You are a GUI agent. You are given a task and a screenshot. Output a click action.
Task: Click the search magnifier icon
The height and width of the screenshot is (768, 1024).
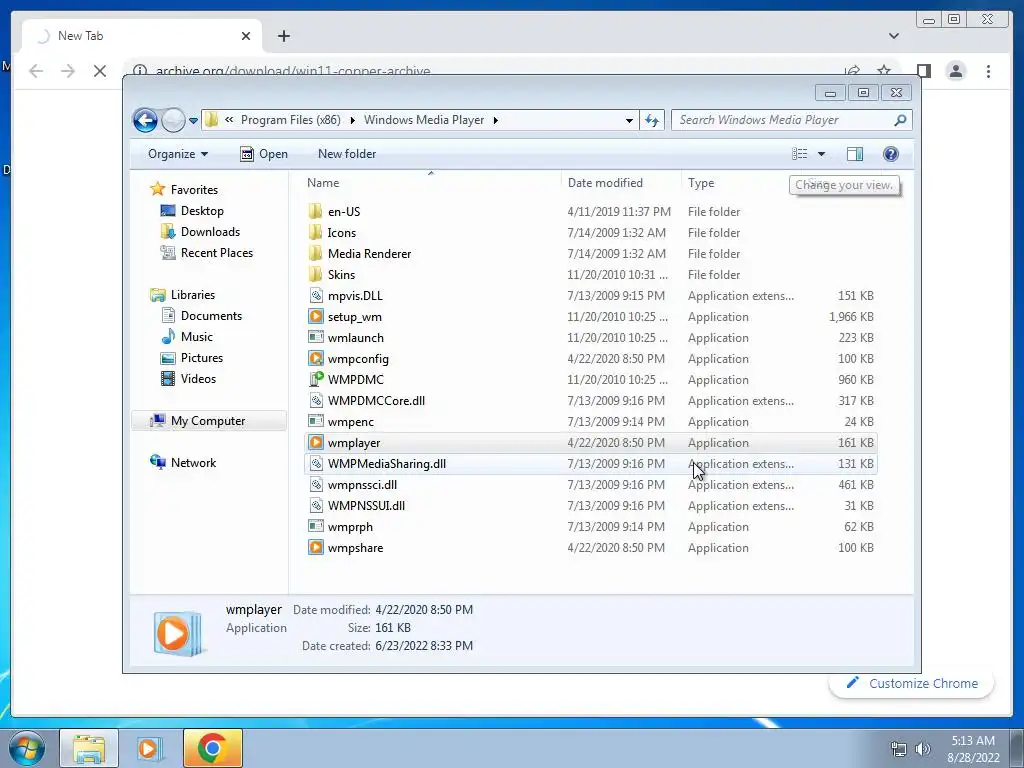[x=900, y=120]
